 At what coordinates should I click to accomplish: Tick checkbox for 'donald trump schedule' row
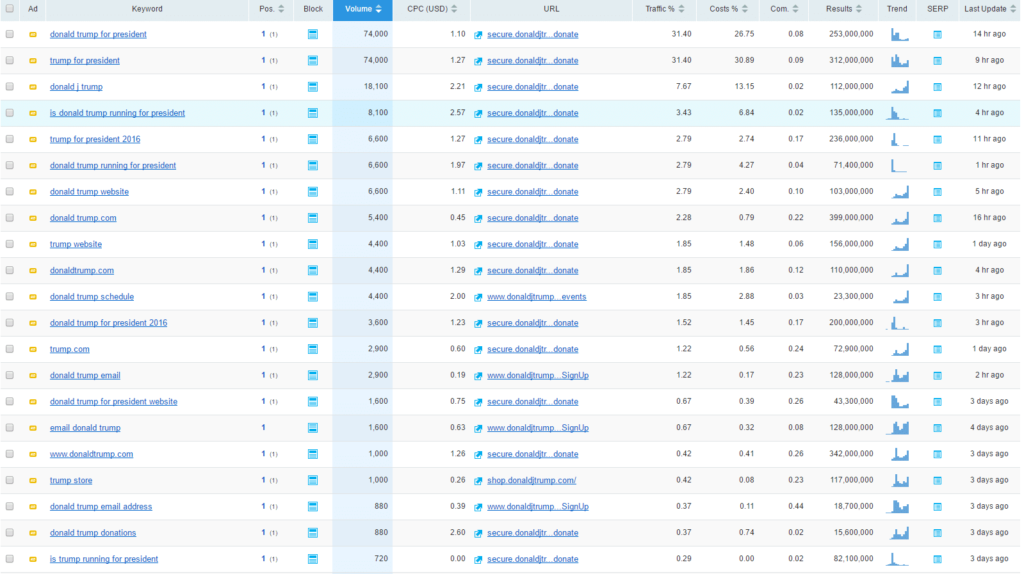10,296
